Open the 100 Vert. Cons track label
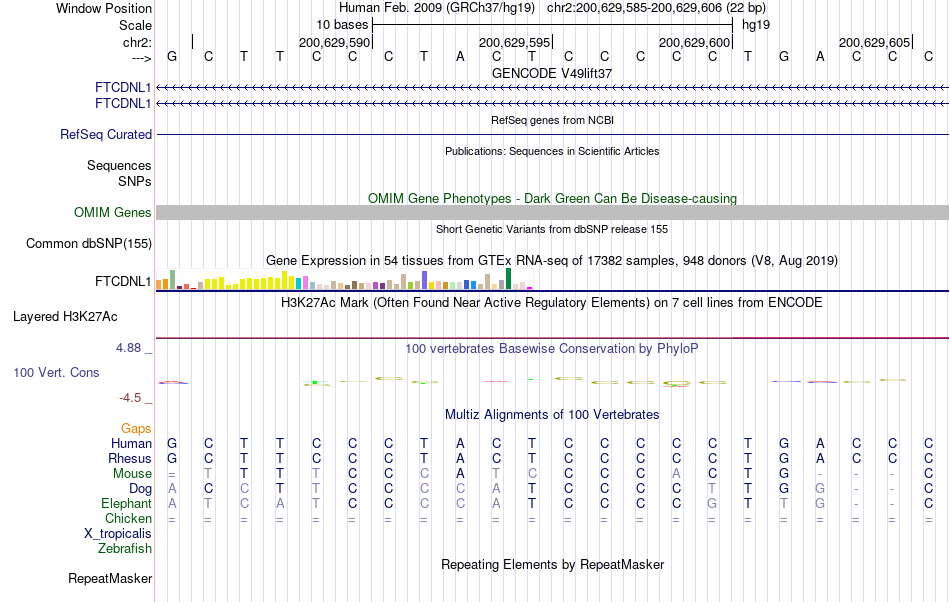The width and height of the screenshot is (950, 602). coord(56,372)
